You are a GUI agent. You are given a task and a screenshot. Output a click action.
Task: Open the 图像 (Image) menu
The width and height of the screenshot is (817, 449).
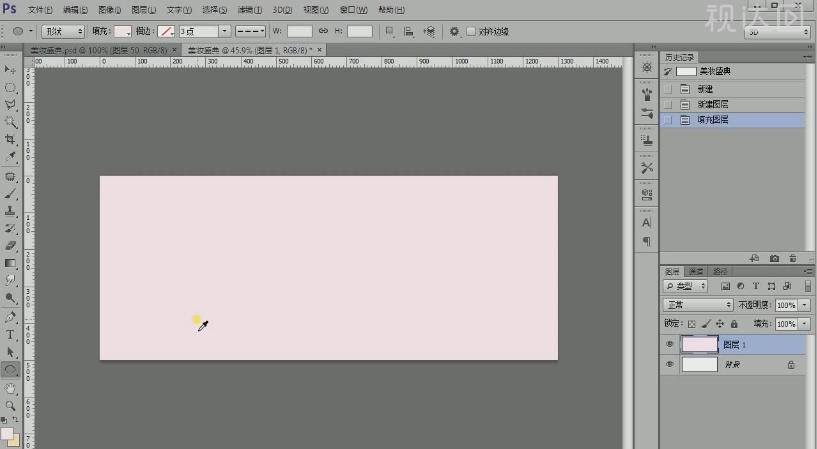[109, 10]
